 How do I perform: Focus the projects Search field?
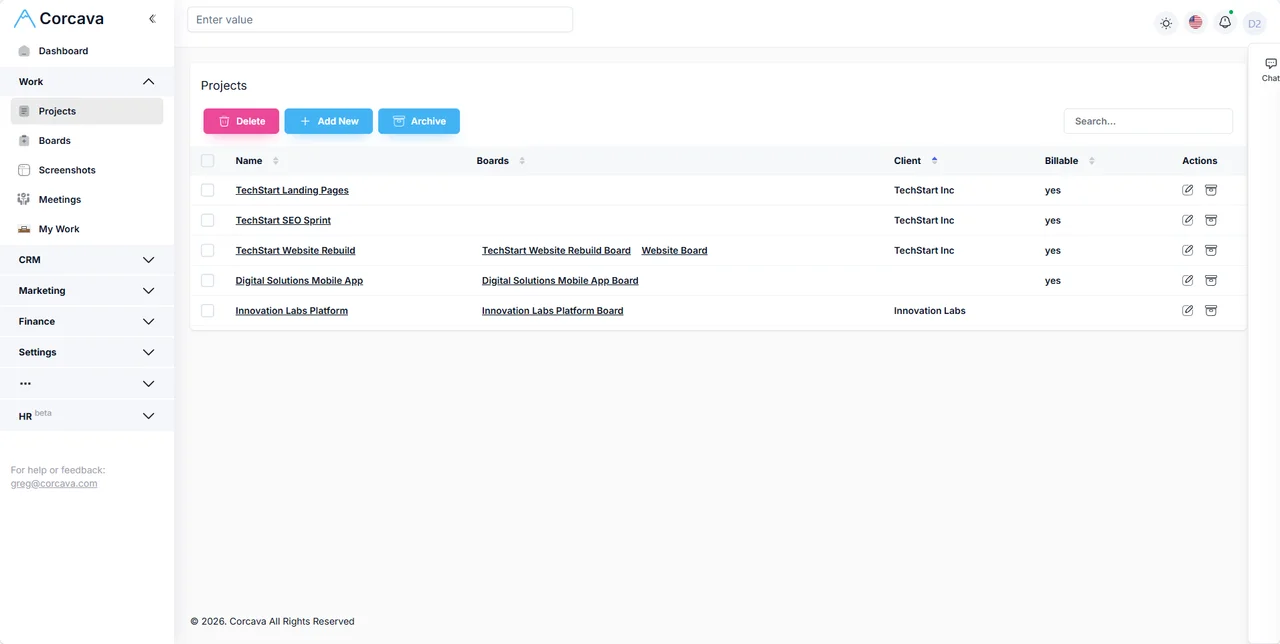point(1148,121)
